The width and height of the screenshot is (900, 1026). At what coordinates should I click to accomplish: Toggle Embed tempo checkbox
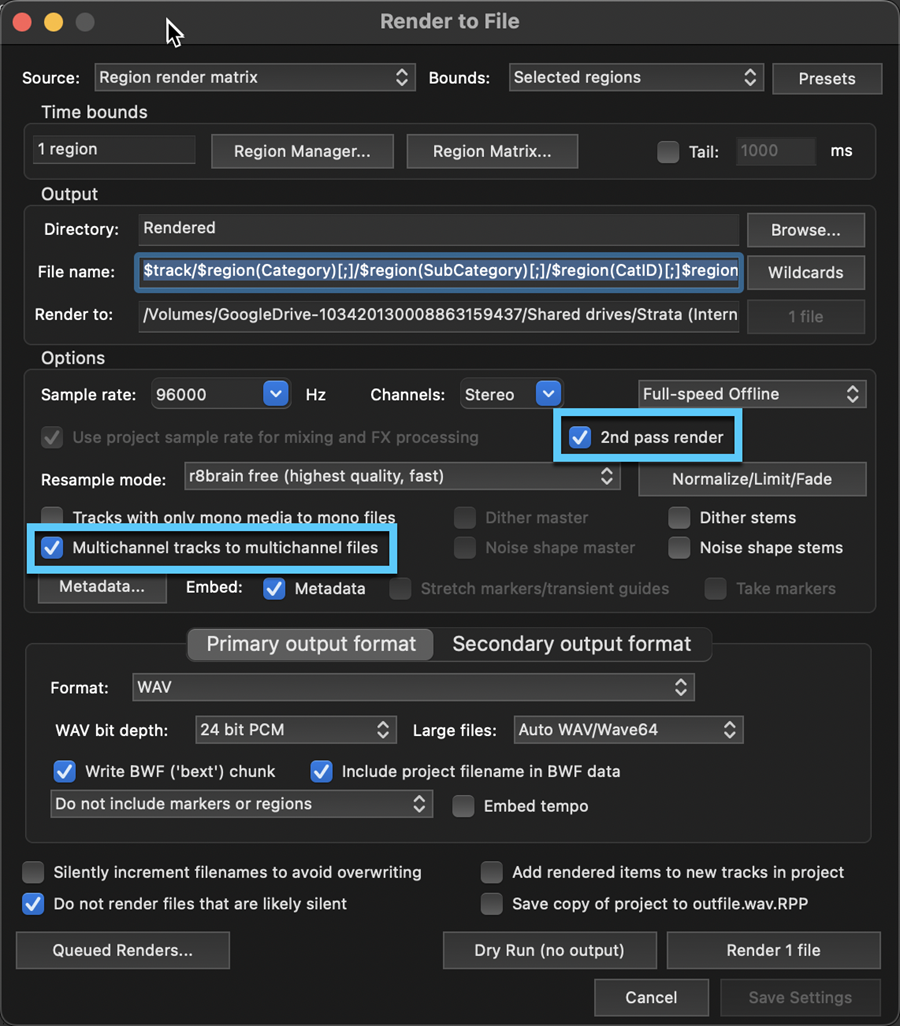click(463, 805)
